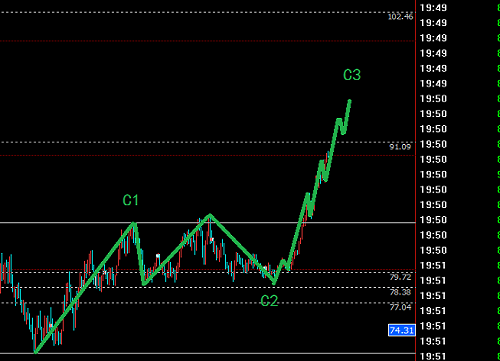Select the 79.72 price level label
This screenshot has height=361, width=500.
click(400, 277)
